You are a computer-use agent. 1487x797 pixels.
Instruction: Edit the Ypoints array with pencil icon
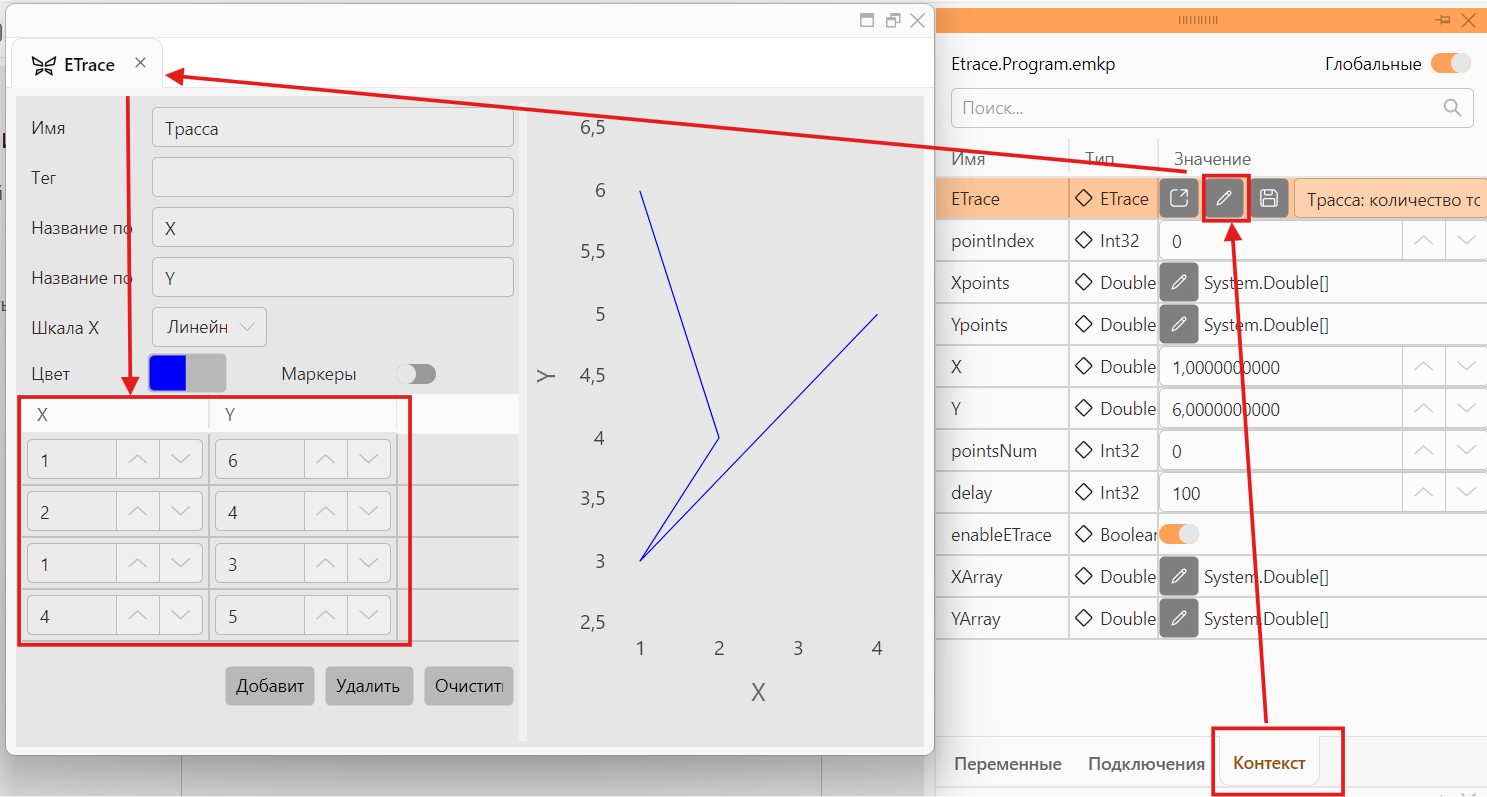1178,325
